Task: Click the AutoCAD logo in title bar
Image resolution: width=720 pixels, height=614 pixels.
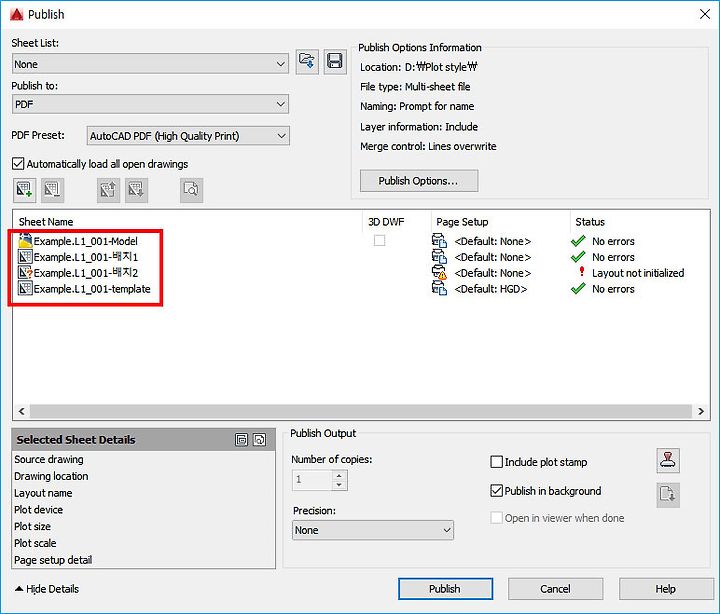Action: pyautogui.click(x=17, y=14)
